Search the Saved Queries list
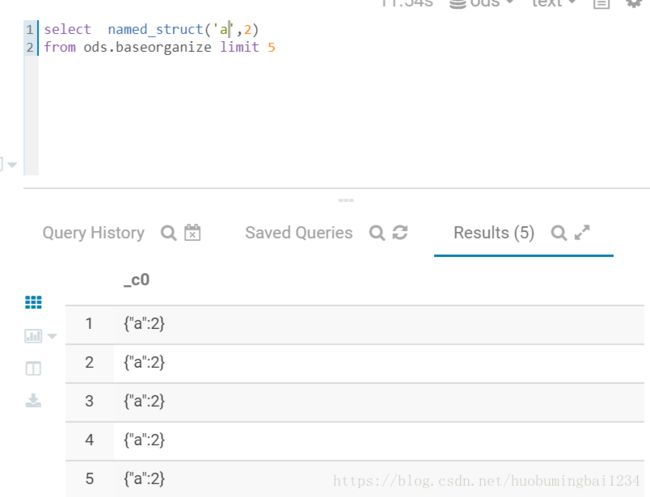650x497 pixels. [x=377, y=233]
